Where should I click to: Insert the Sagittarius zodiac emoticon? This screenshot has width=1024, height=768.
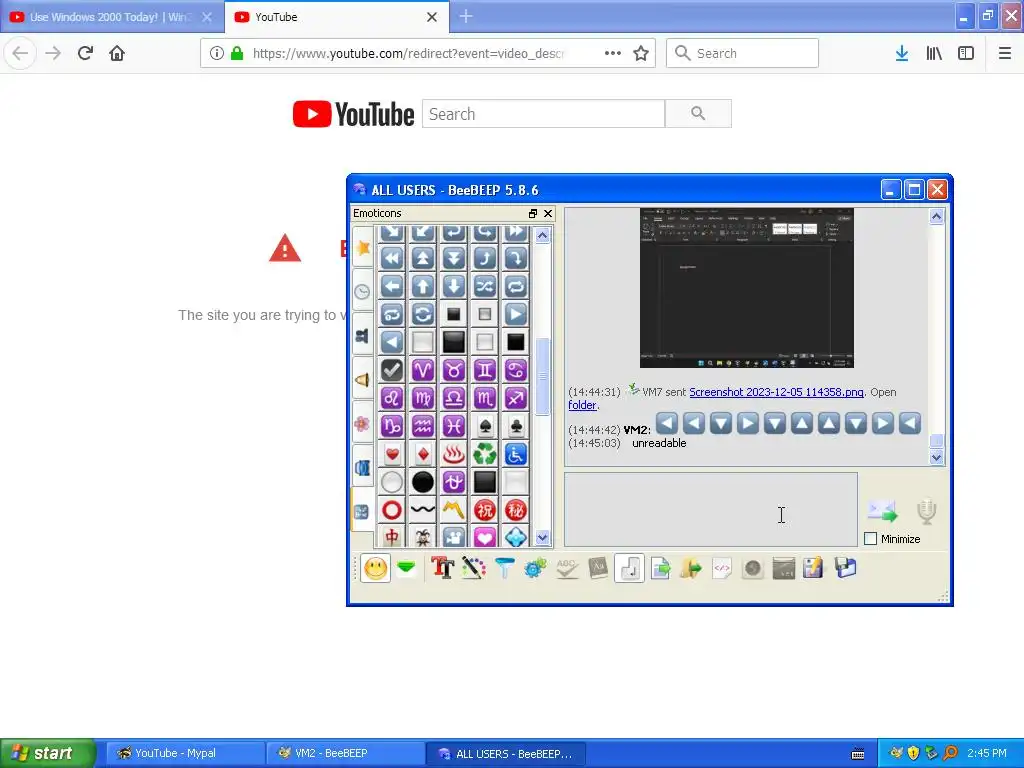click(515, 398)
